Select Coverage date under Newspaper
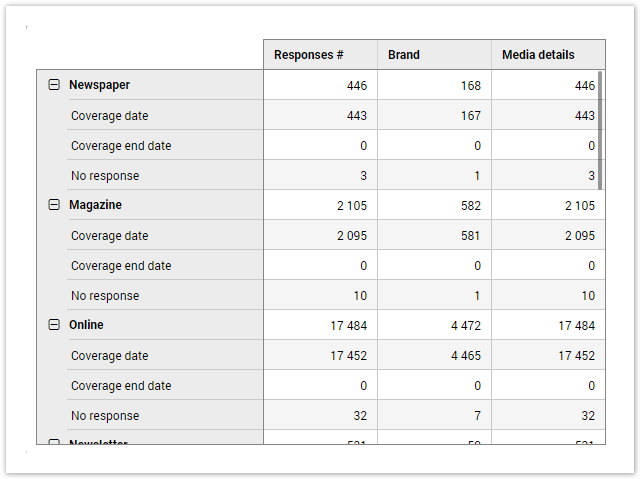Viewport: 640px width, 479px height. 109,116
